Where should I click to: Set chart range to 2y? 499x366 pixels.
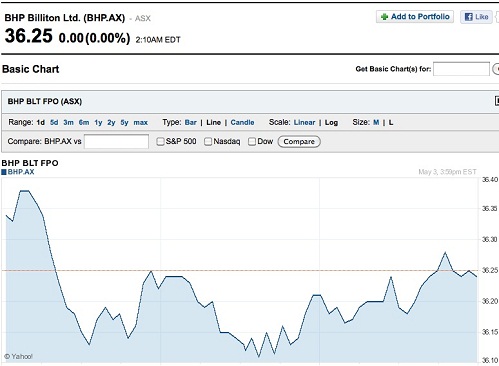111,123
